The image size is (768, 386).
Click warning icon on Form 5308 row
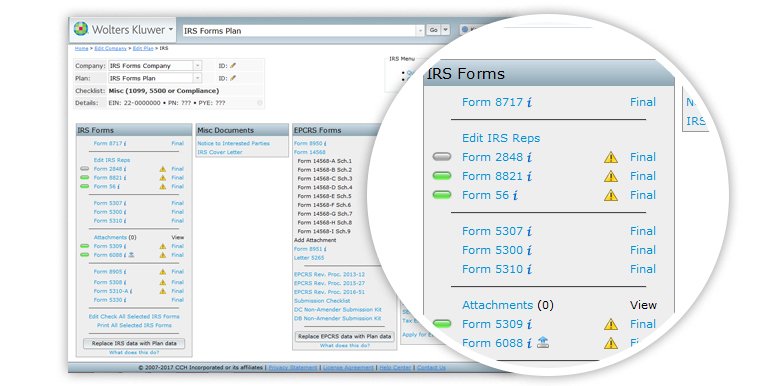pos(163,283)
